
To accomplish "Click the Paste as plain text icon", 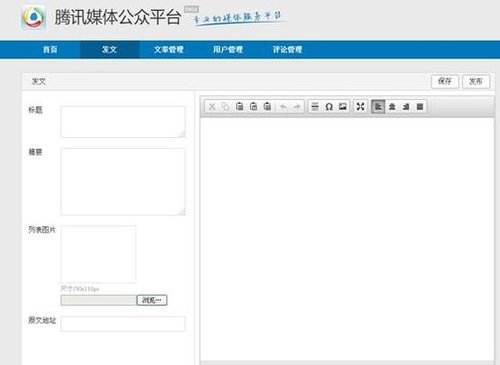I will (253, 107).
